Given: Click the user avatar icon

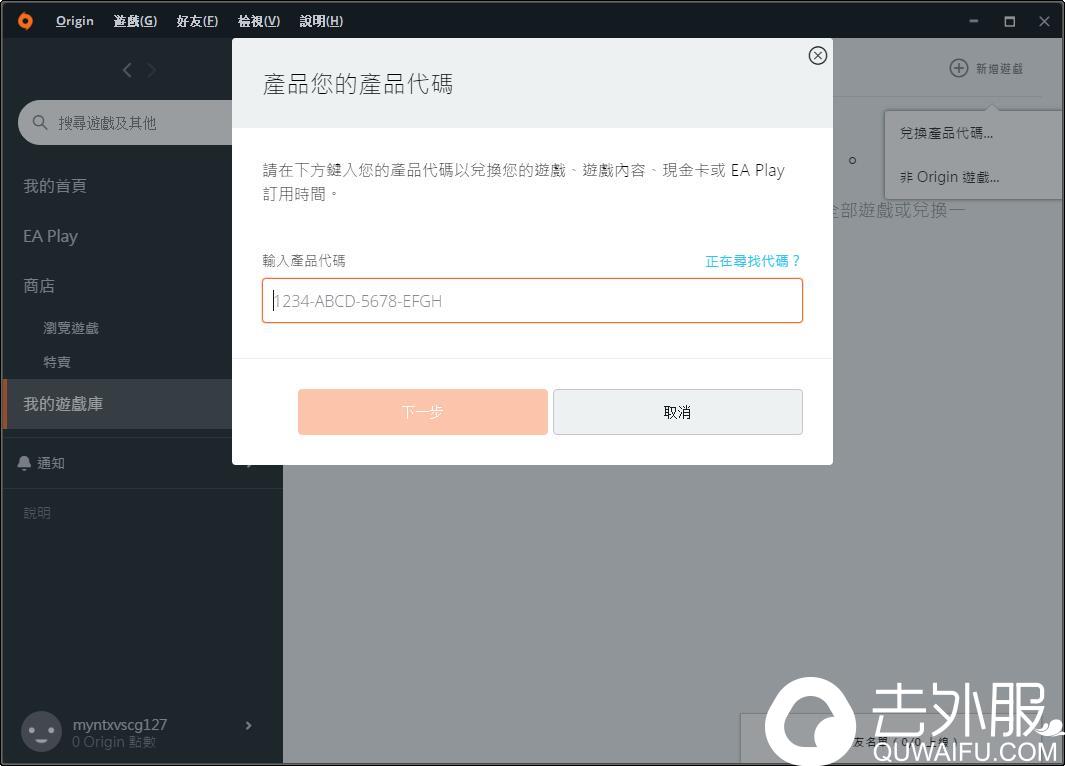Looking at the screenshot, I should tap(41, 731).
